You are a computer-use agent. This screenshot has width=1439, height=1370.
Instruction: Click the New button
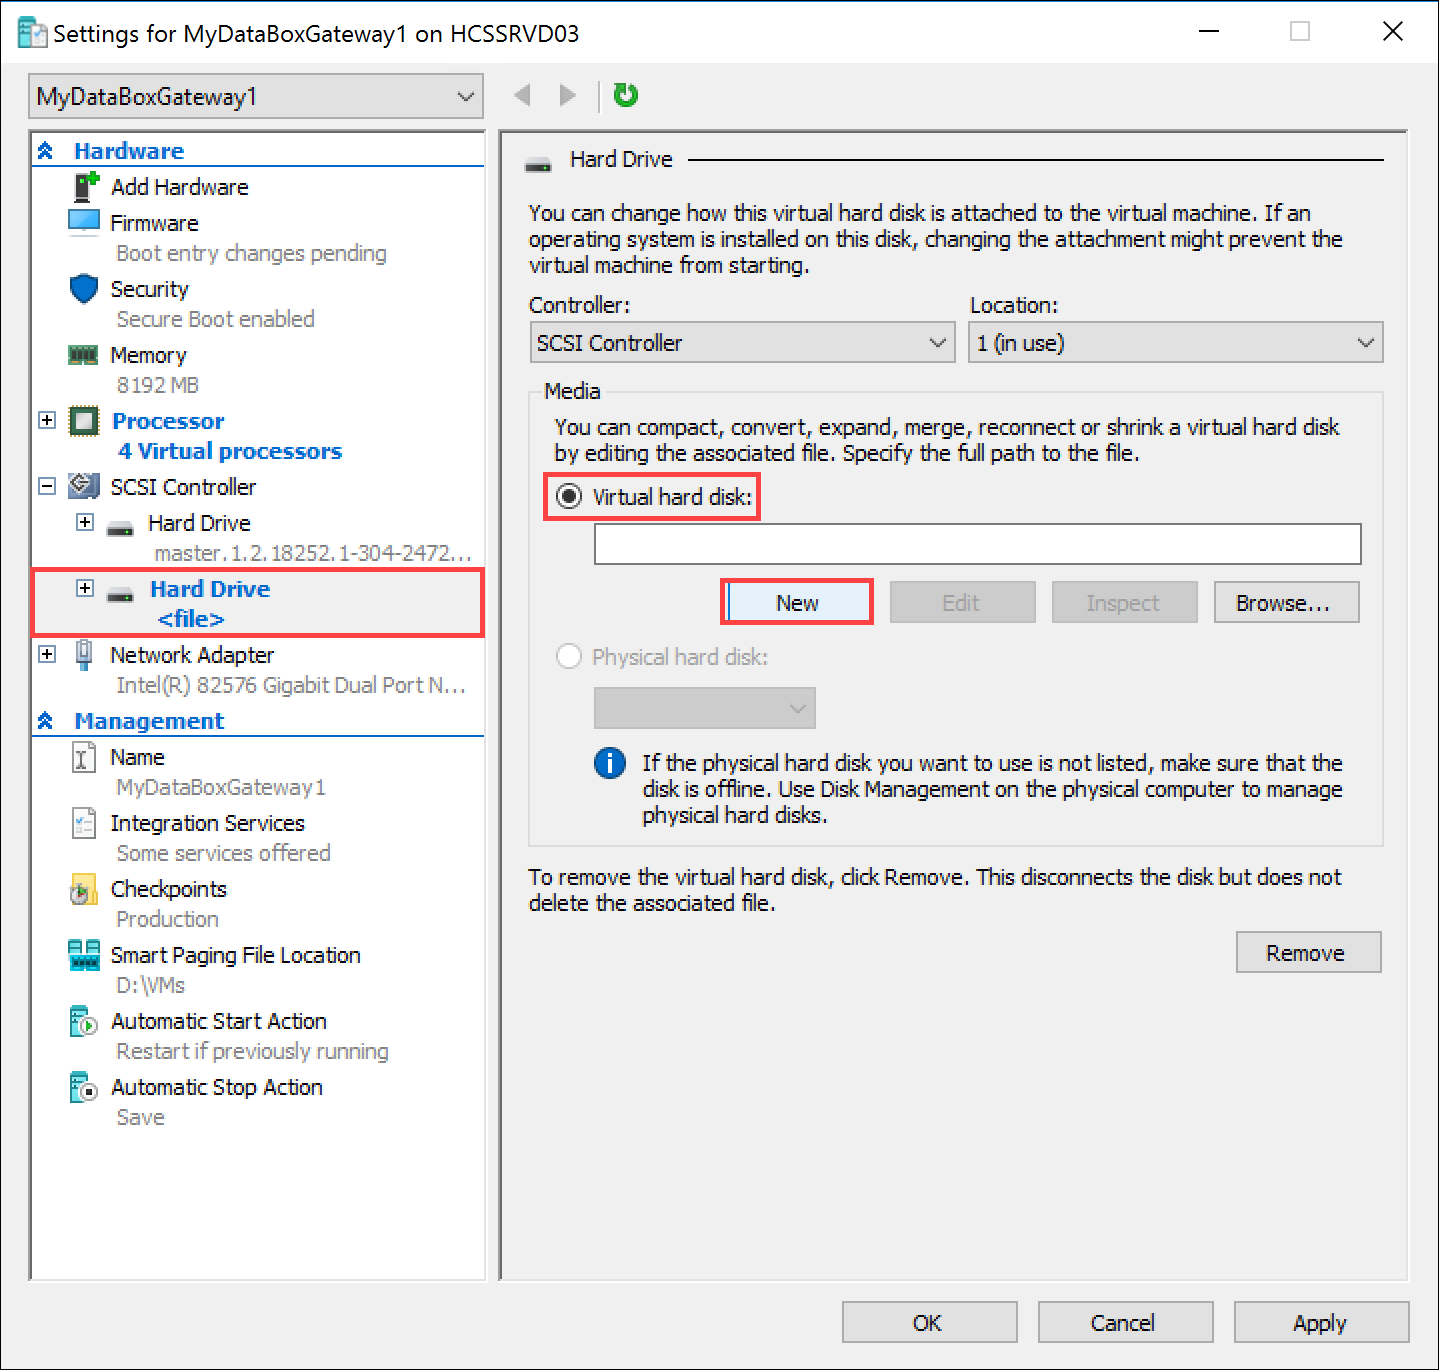(797, 603)
